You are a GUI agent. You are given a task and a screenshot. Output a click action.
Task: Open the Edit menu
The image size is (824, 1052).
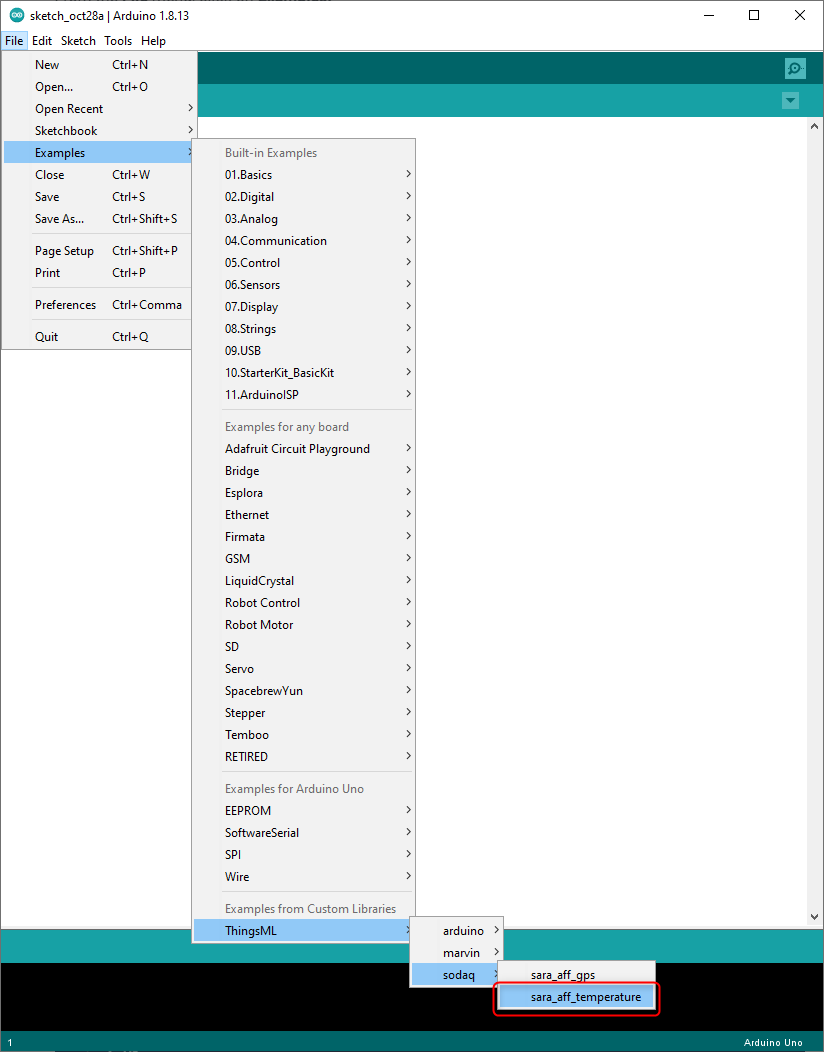[42, 41]
